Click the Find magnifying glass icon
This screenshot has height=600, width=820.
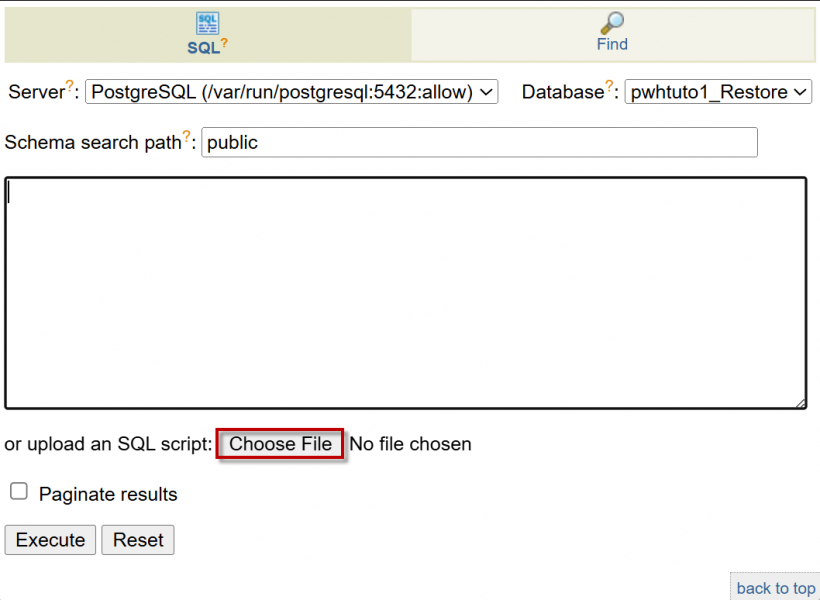coord(612,23)
